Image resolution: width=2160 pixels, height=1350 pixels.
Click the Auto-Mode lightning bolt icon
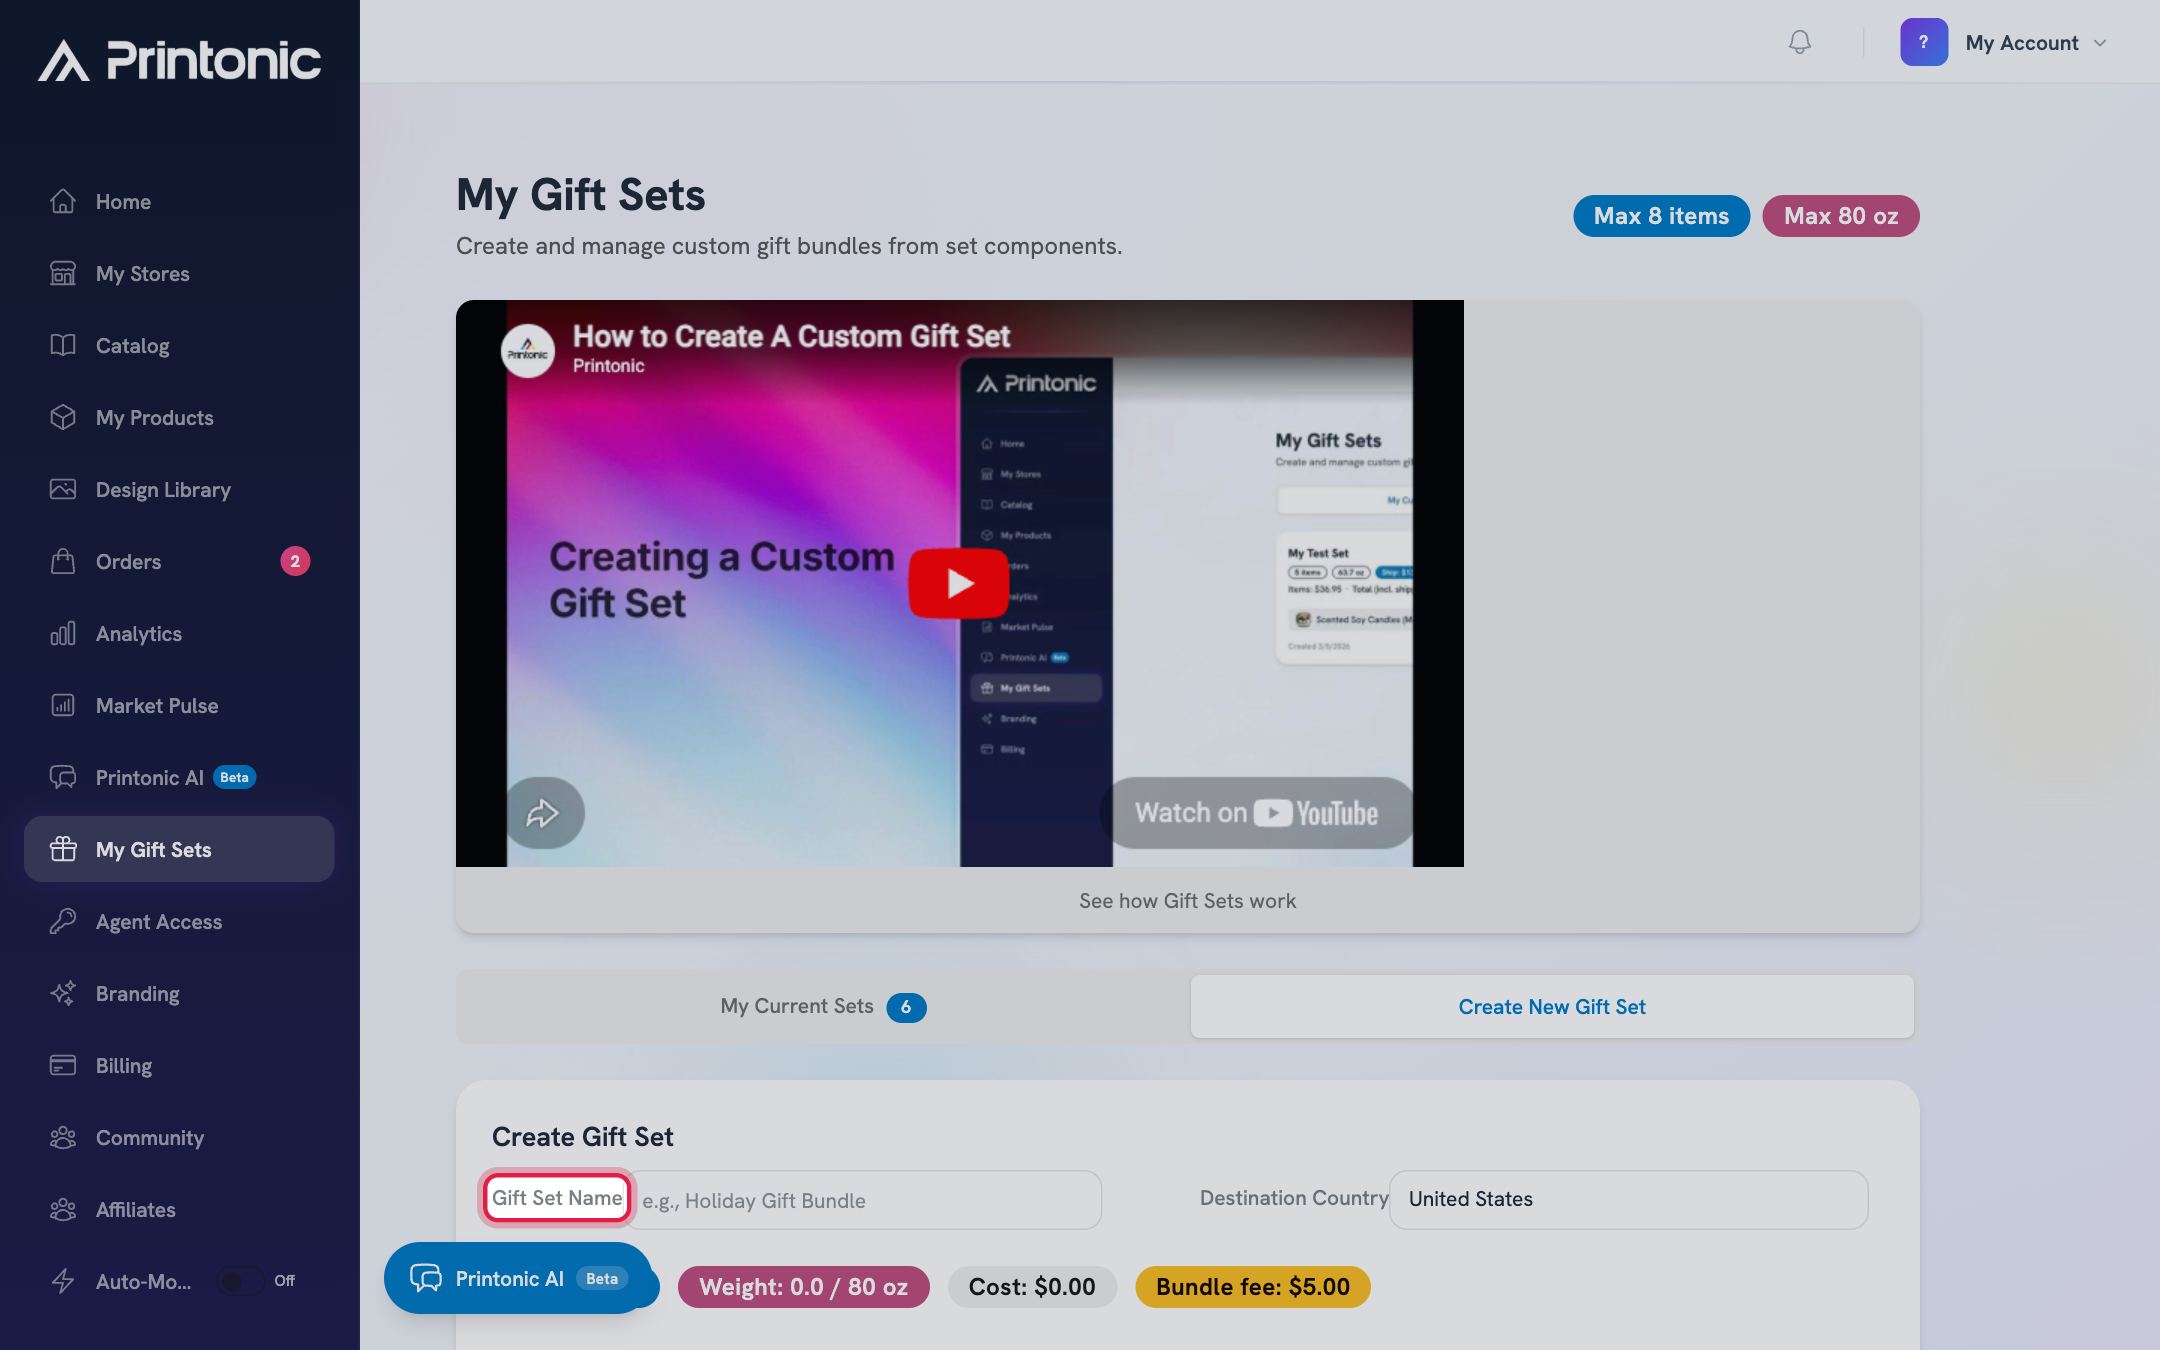(x=63, y=1281)
